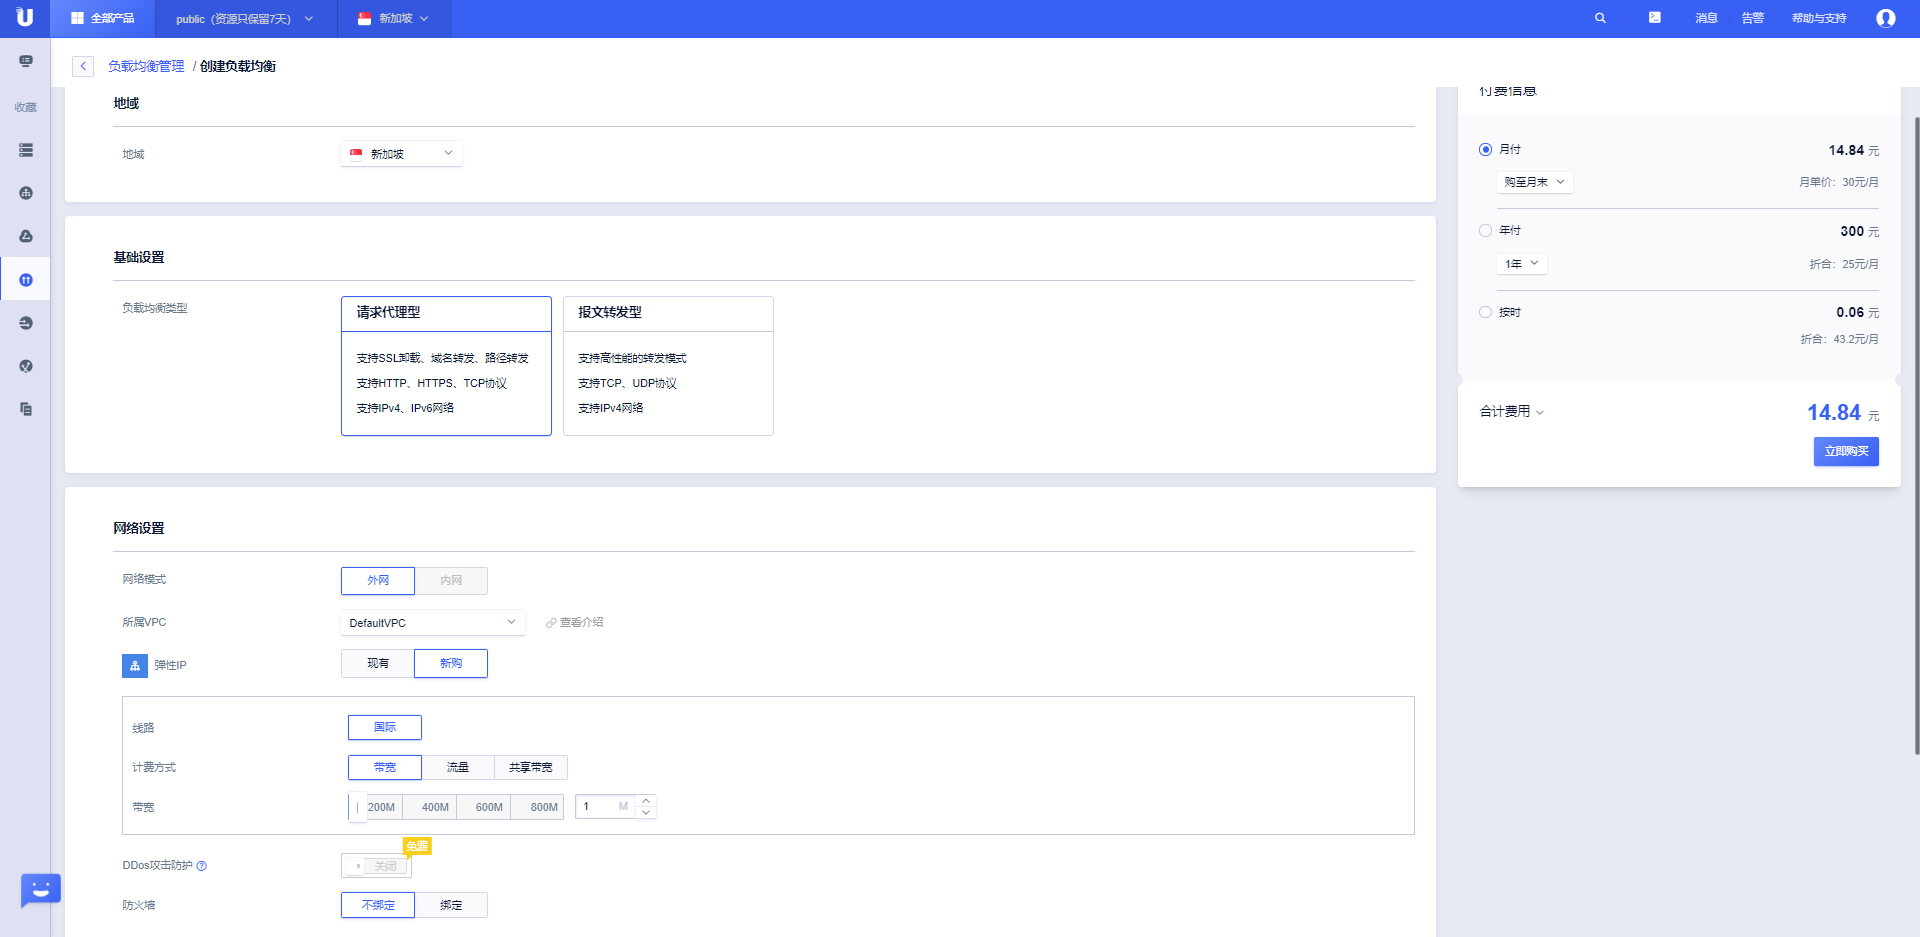The width and height of the screenshot is (1920, 937).
Task: Switch network mode to 内网
Action: click(451, 581)
